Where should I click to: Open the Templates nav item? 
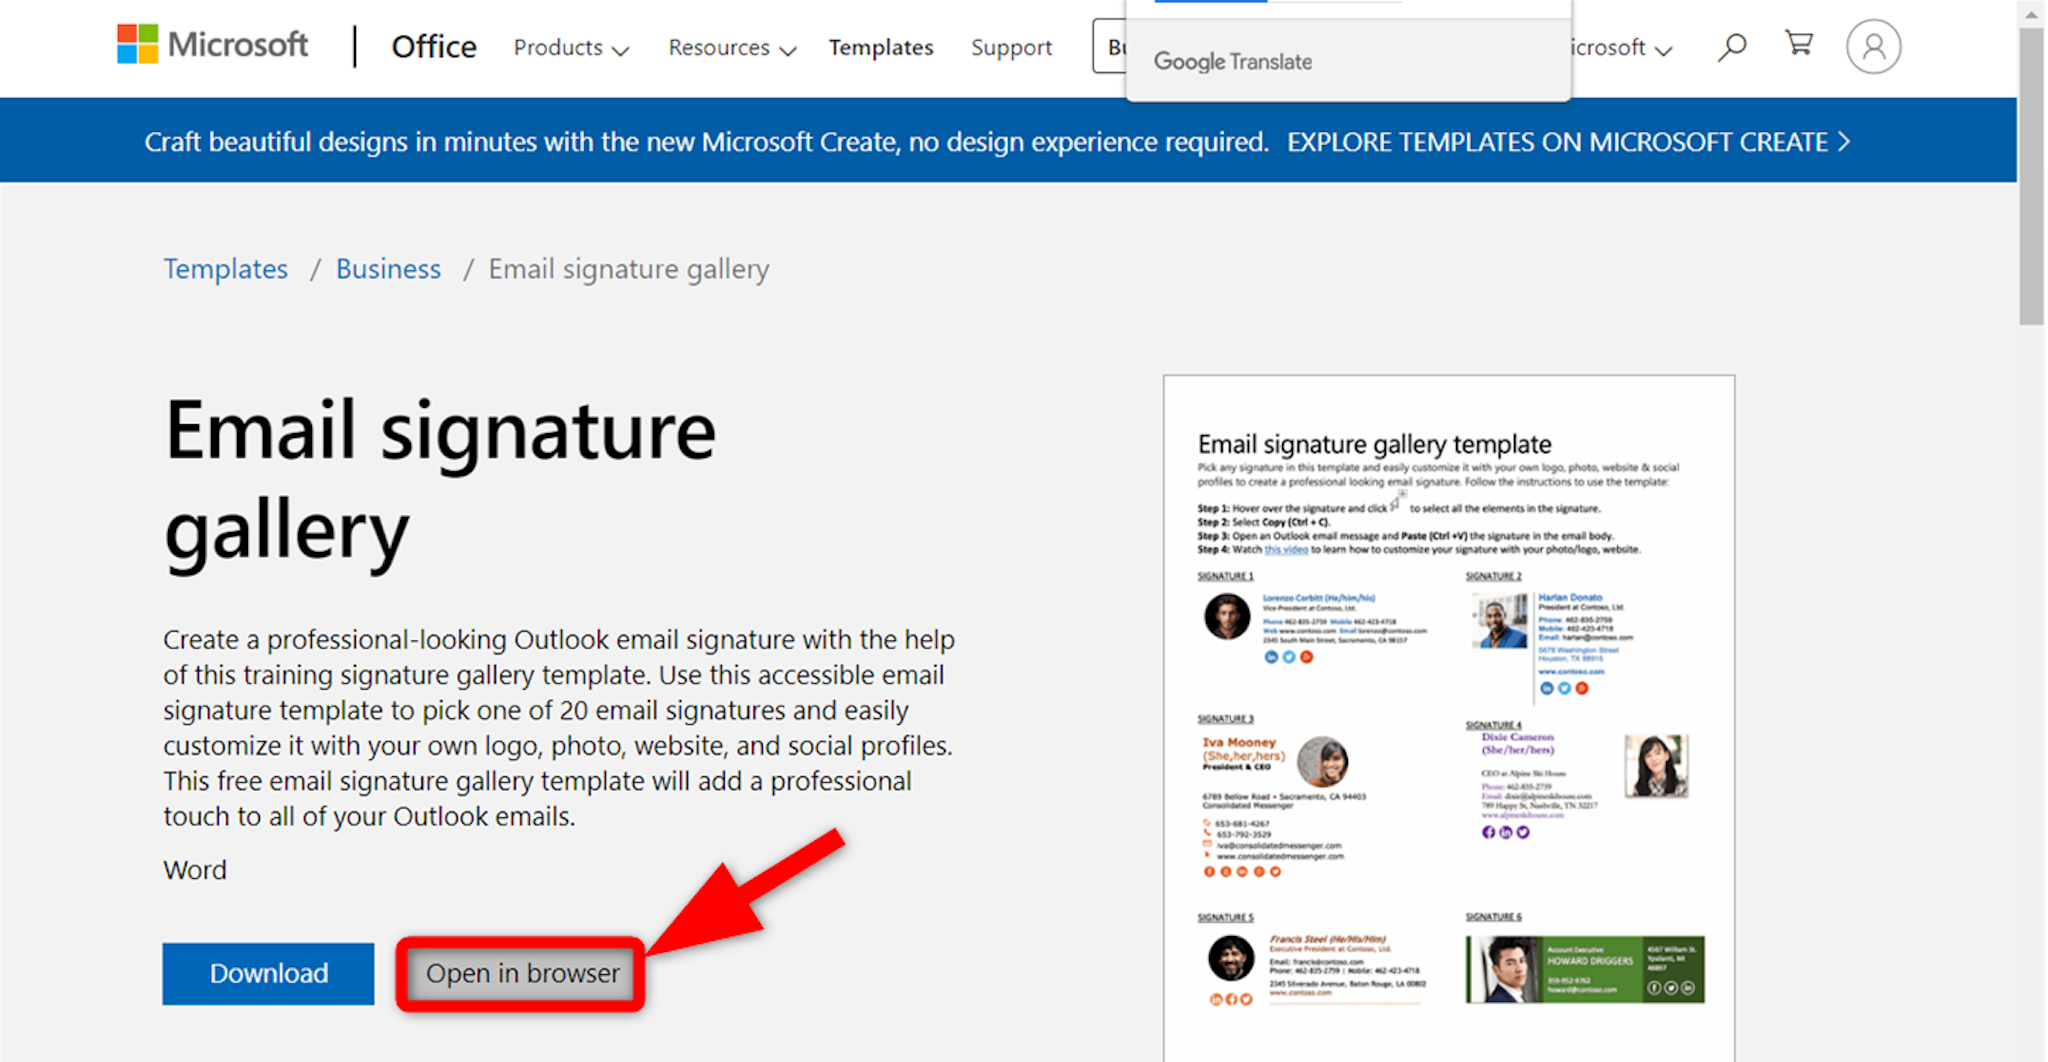coord(880,48)
